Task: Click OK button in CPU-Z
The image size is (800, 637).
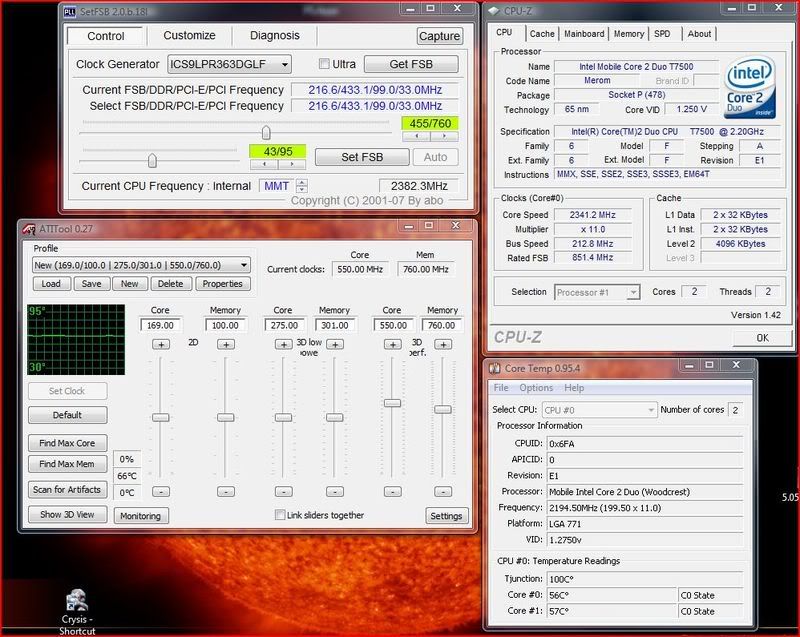Action: pos(762,338)
